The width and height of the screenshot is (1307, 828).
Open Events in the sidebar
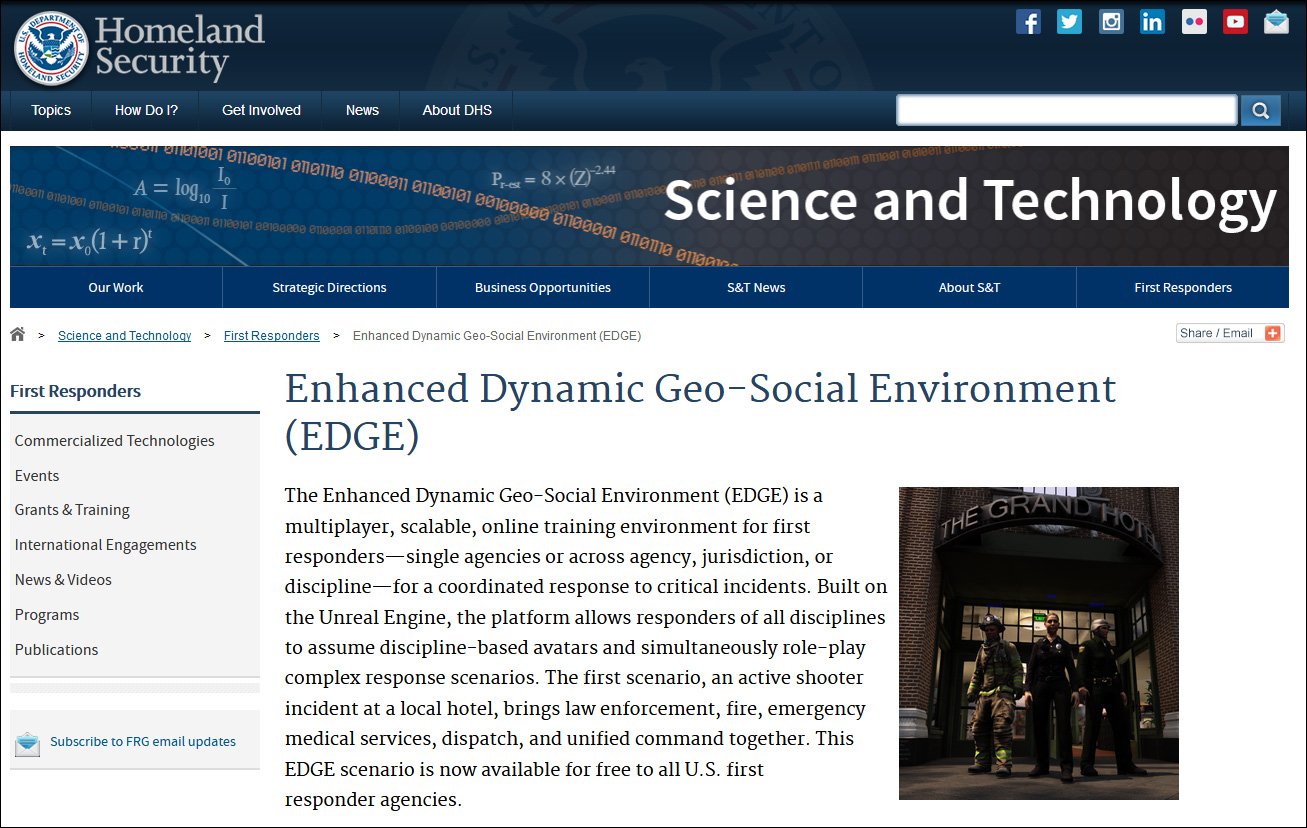pyautogui.click(x=37, y=476)
